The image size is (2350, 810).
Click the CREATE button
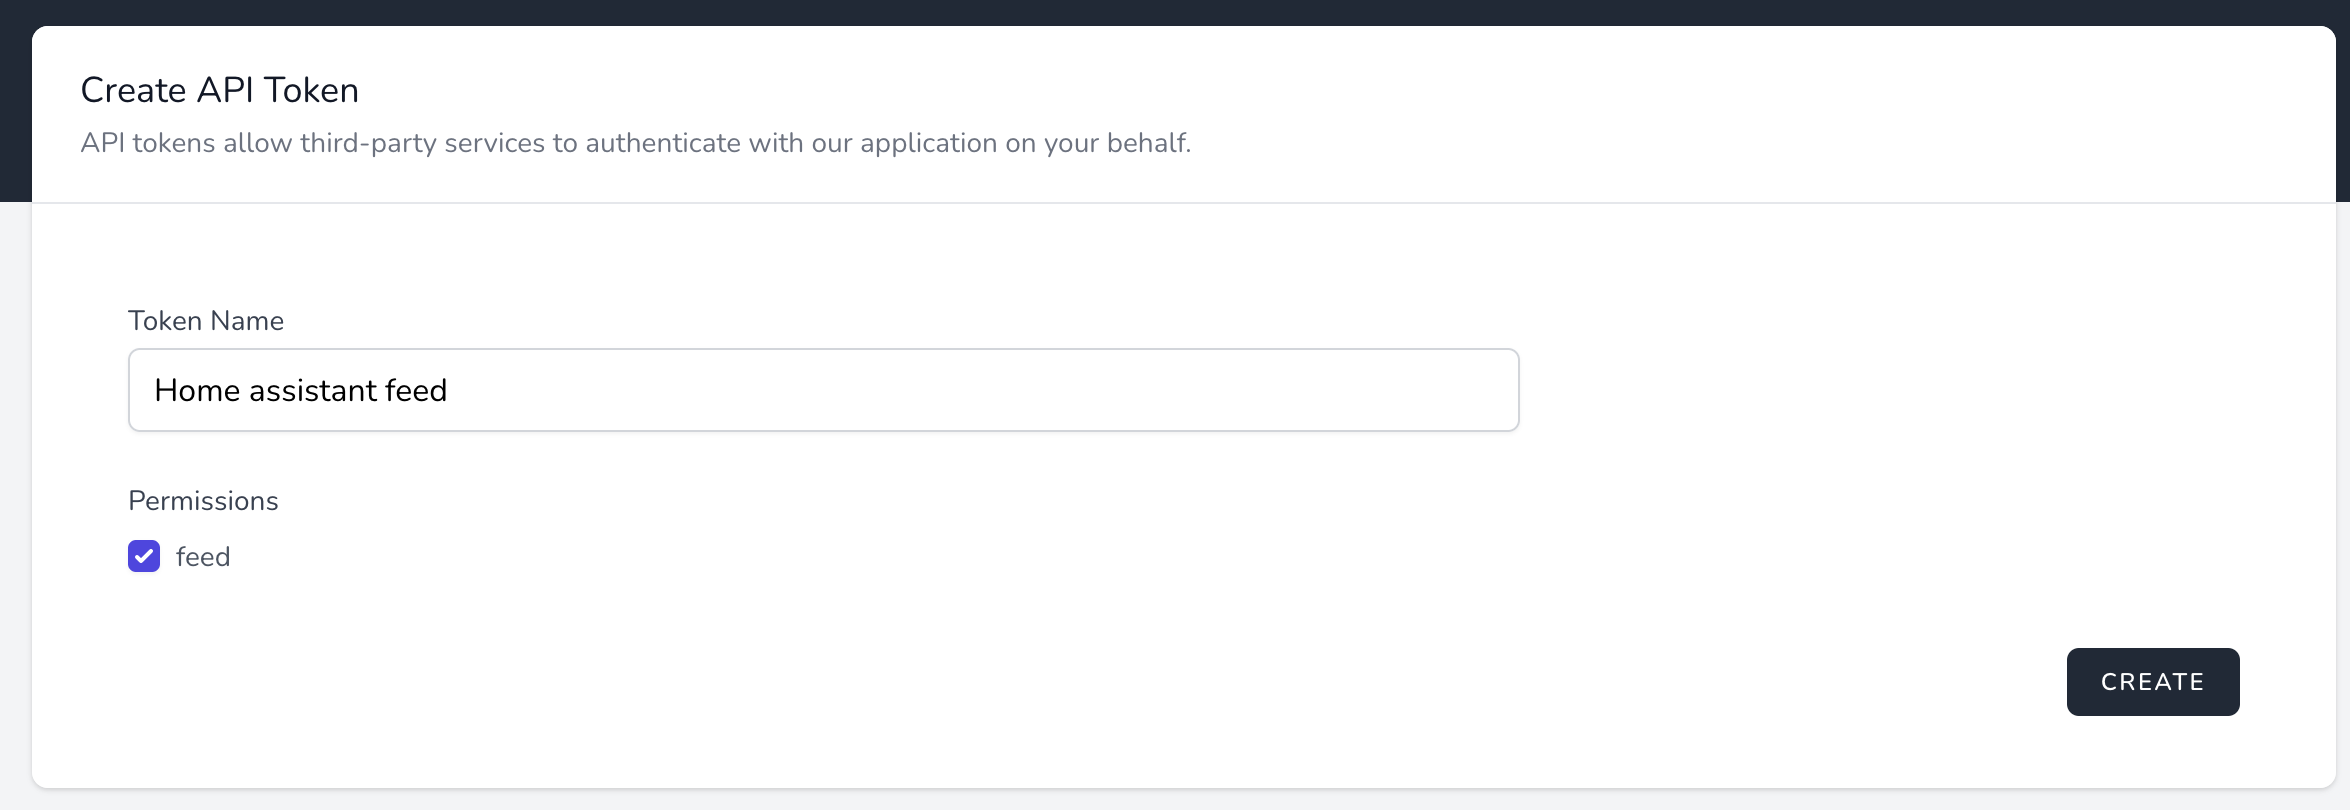pos(2152,682)
